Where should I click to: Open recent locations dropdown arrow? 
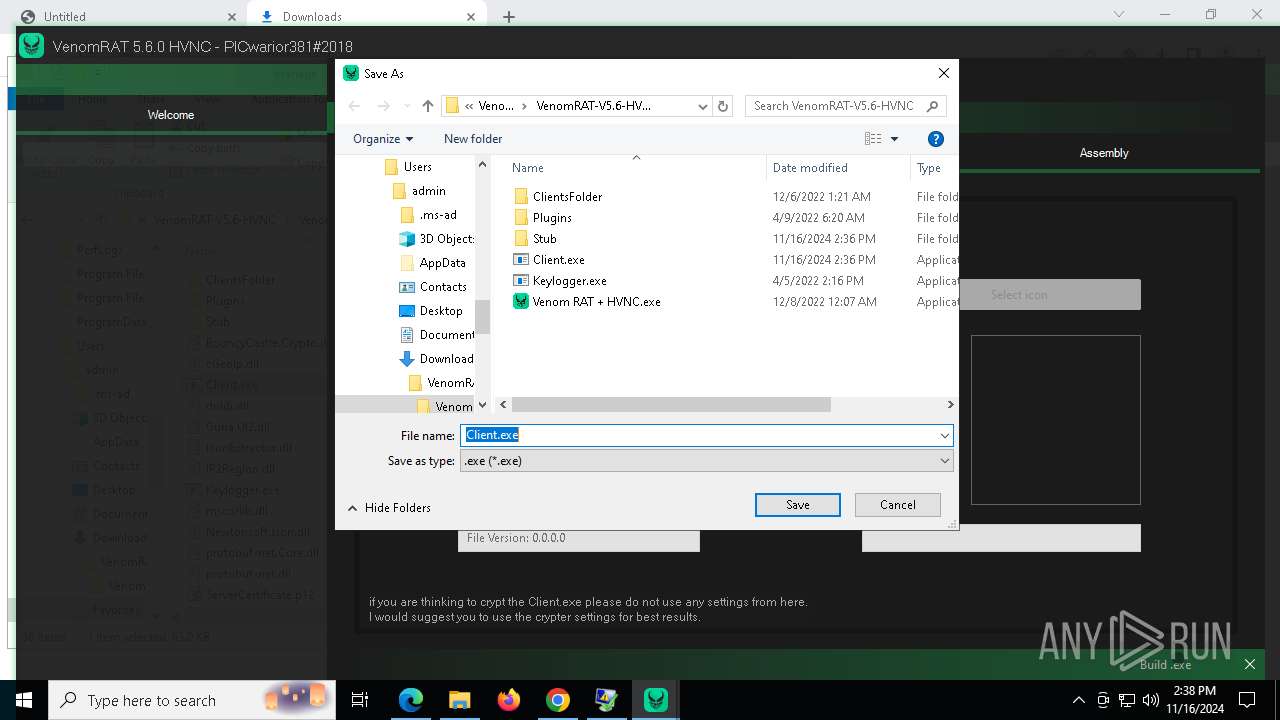click(405, 106)
